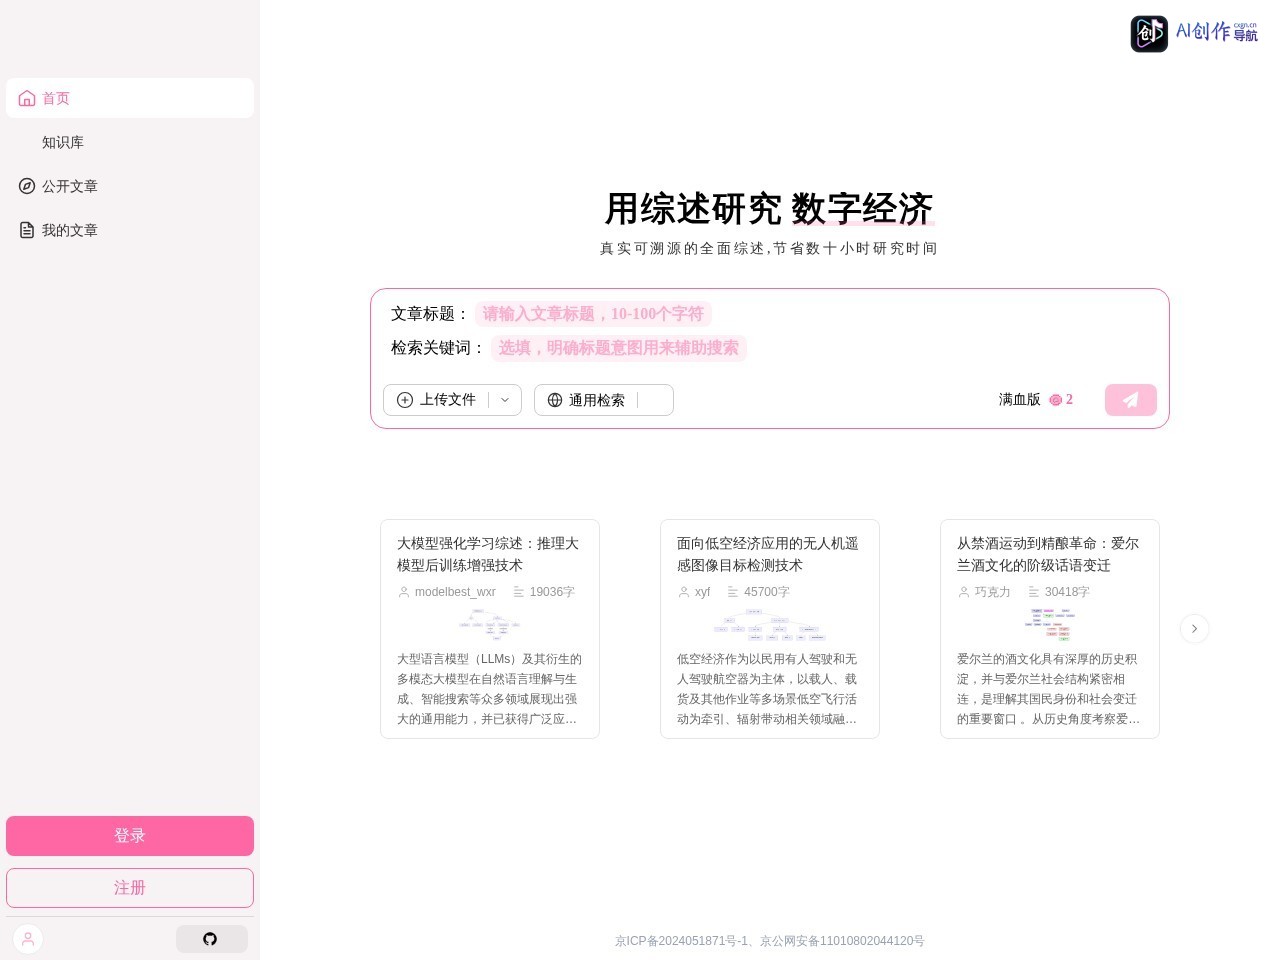Click the 注册 register button
This screenshot has width=1280, height=960.
(x=130, y=888)
